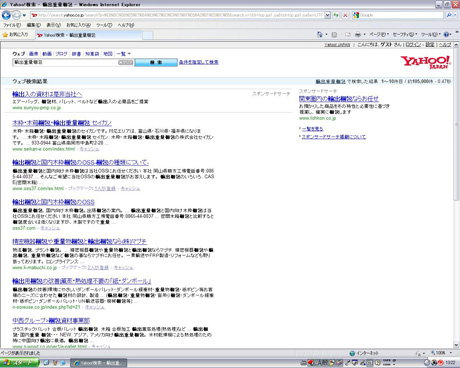This screenshot has width=460, height=368.
Task: Open the 精密機器梱包 マブチ result title
Action: (x=80, y=242)
